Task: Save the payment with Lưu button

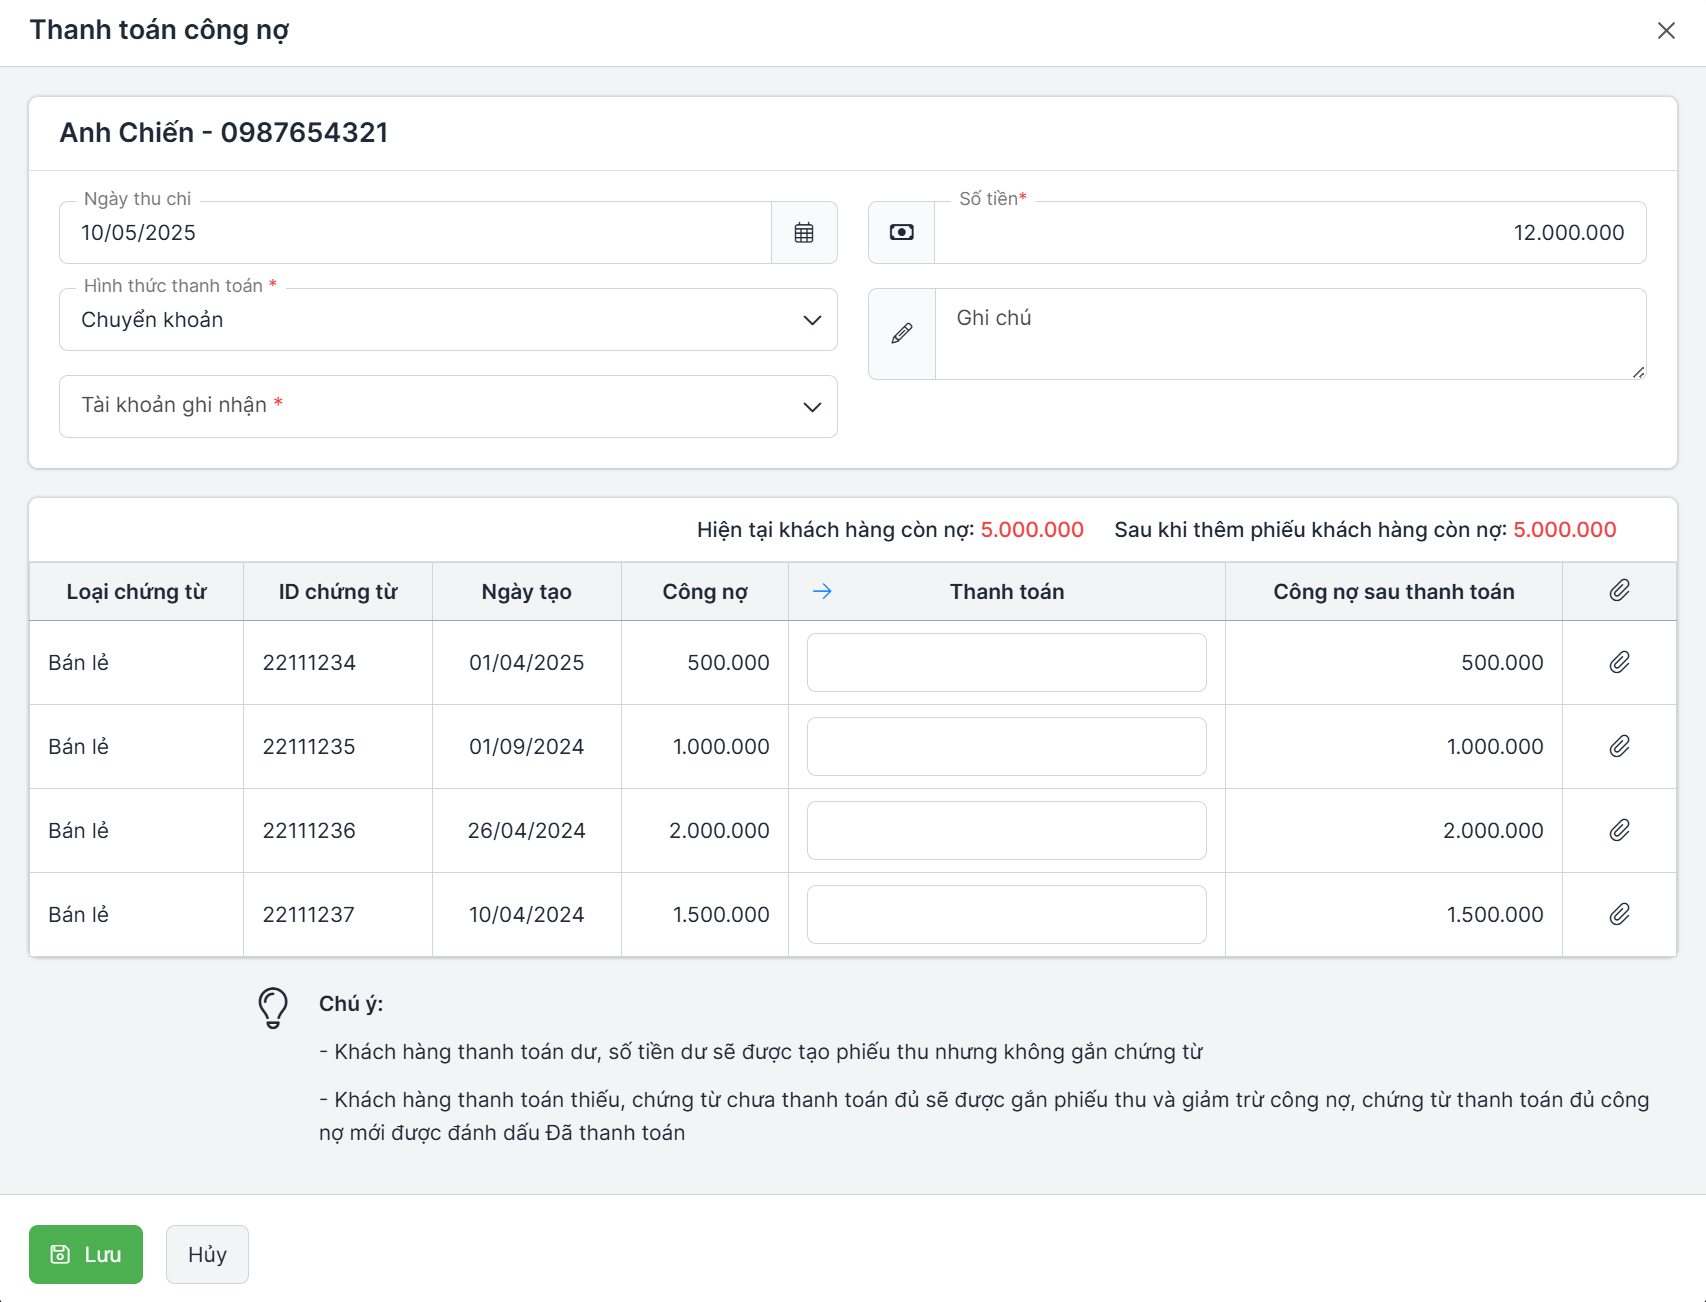Action: tap(86, 1254)
